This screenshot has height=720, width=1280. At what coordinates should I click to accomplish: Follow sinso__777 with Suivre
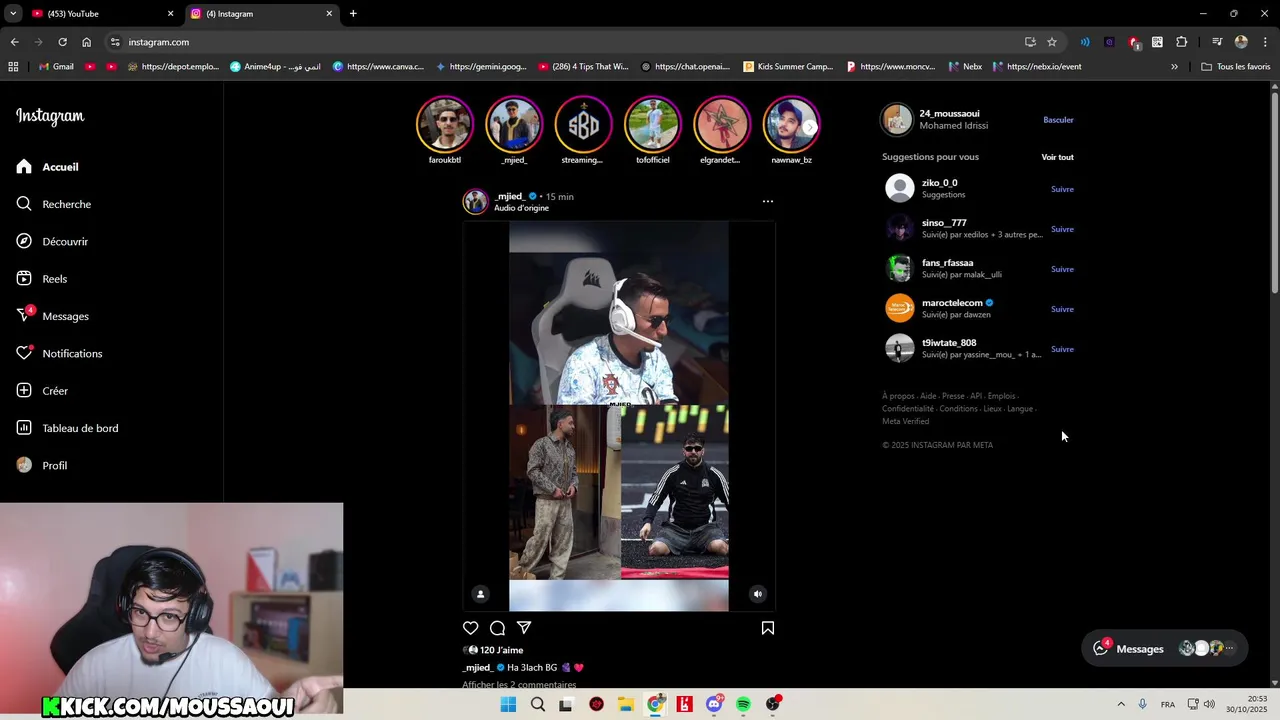pyautogui.click(x=1062, y=229)
